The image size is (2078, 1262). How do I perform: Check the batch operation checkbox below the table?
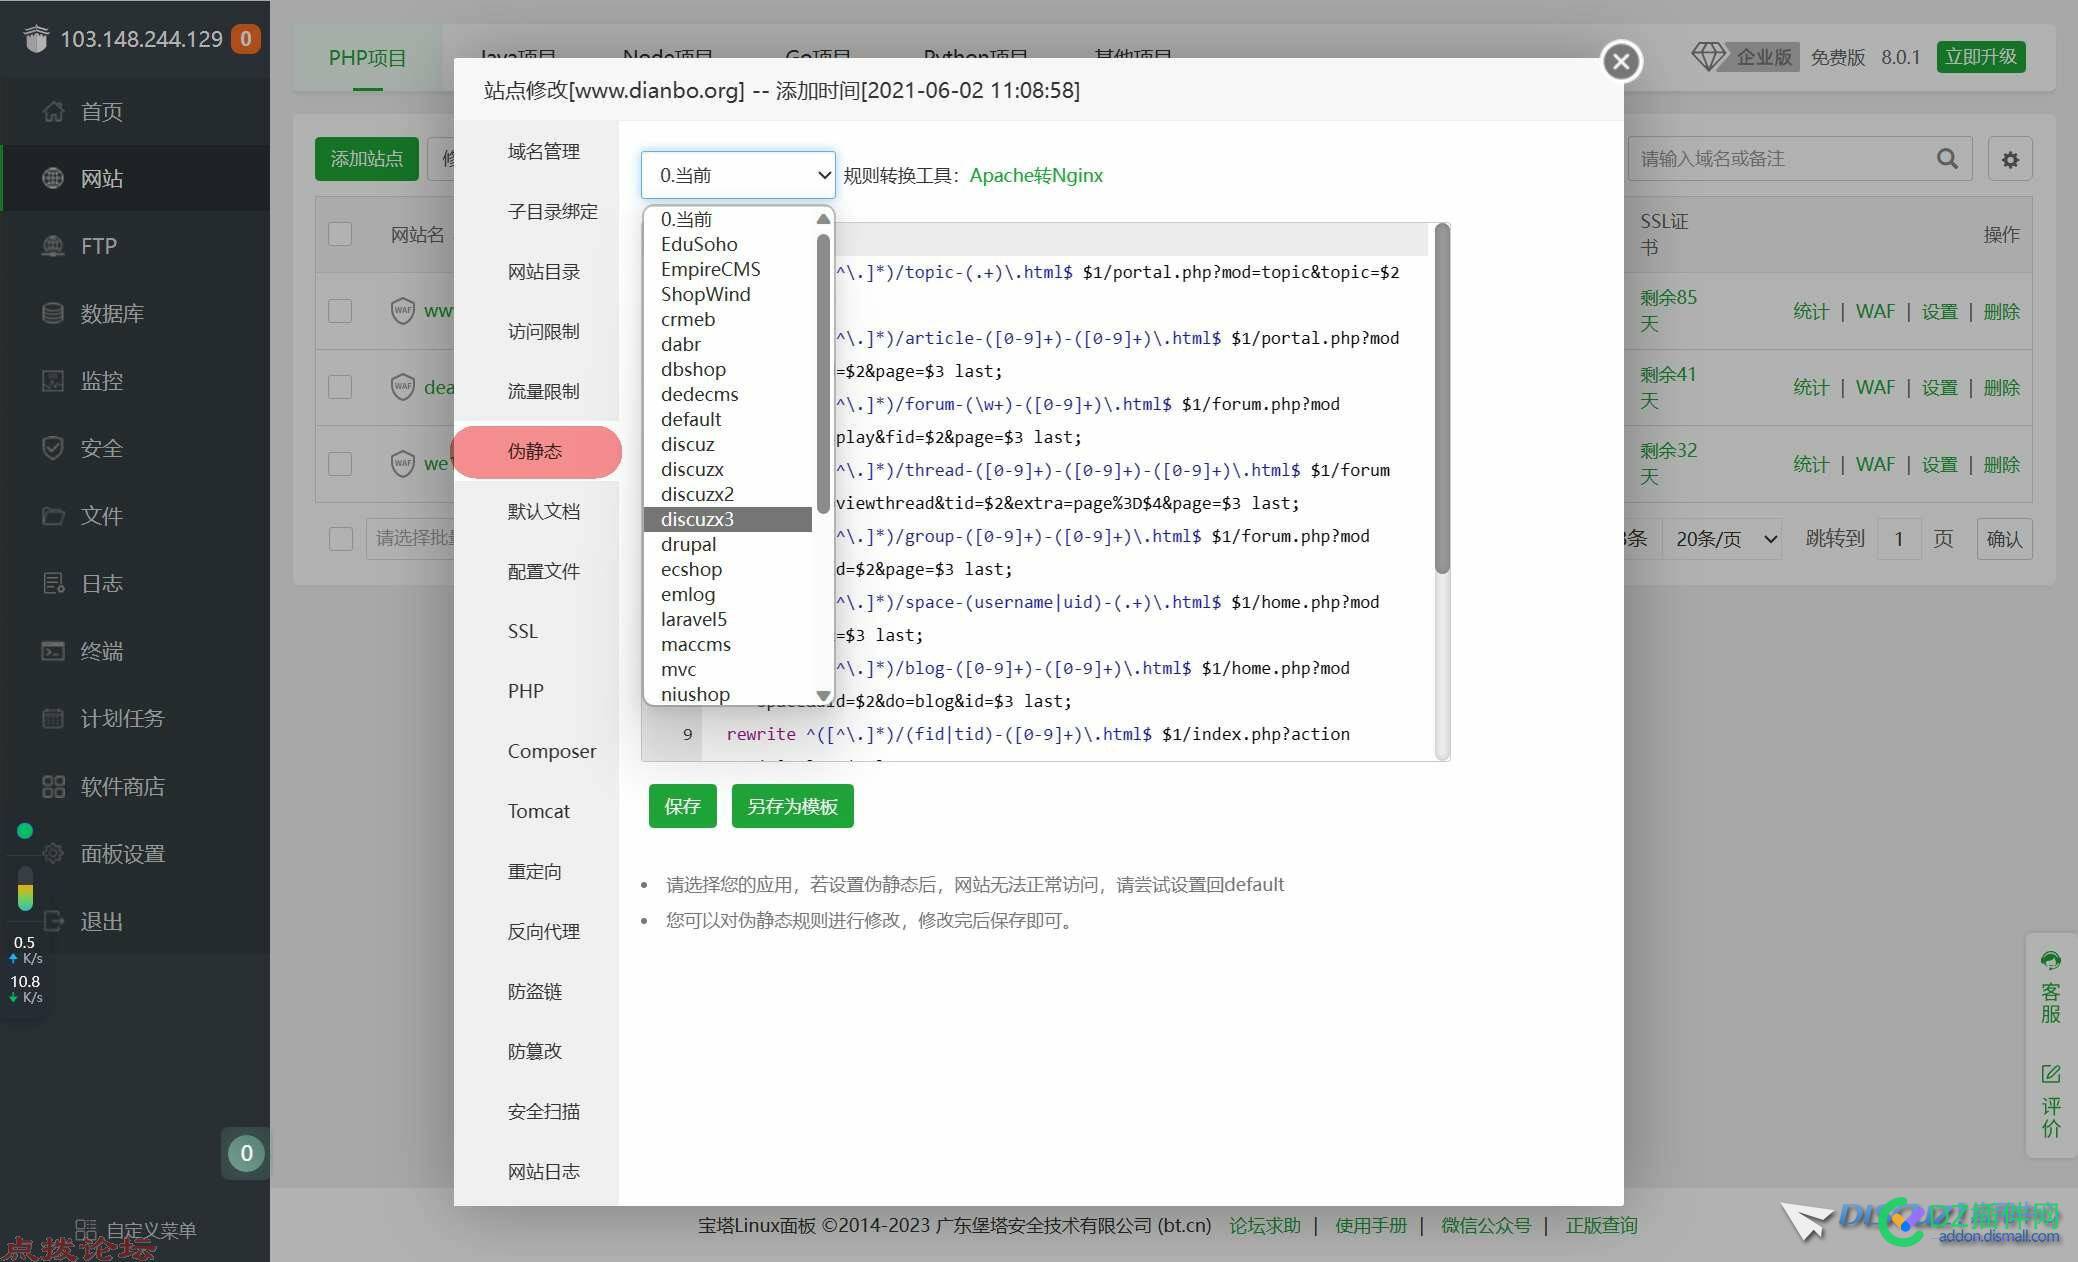(x=341, y=538)
